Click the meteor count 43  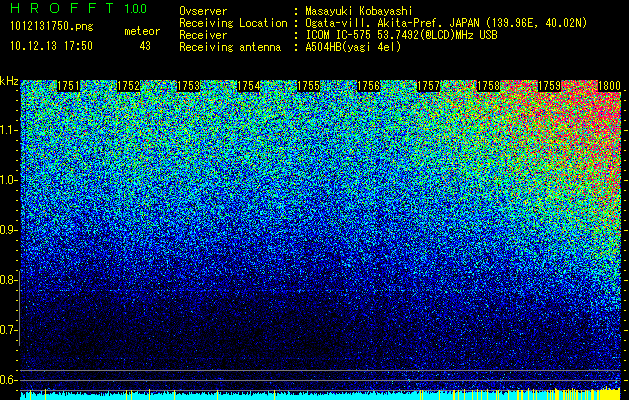(x=145, y=46)
